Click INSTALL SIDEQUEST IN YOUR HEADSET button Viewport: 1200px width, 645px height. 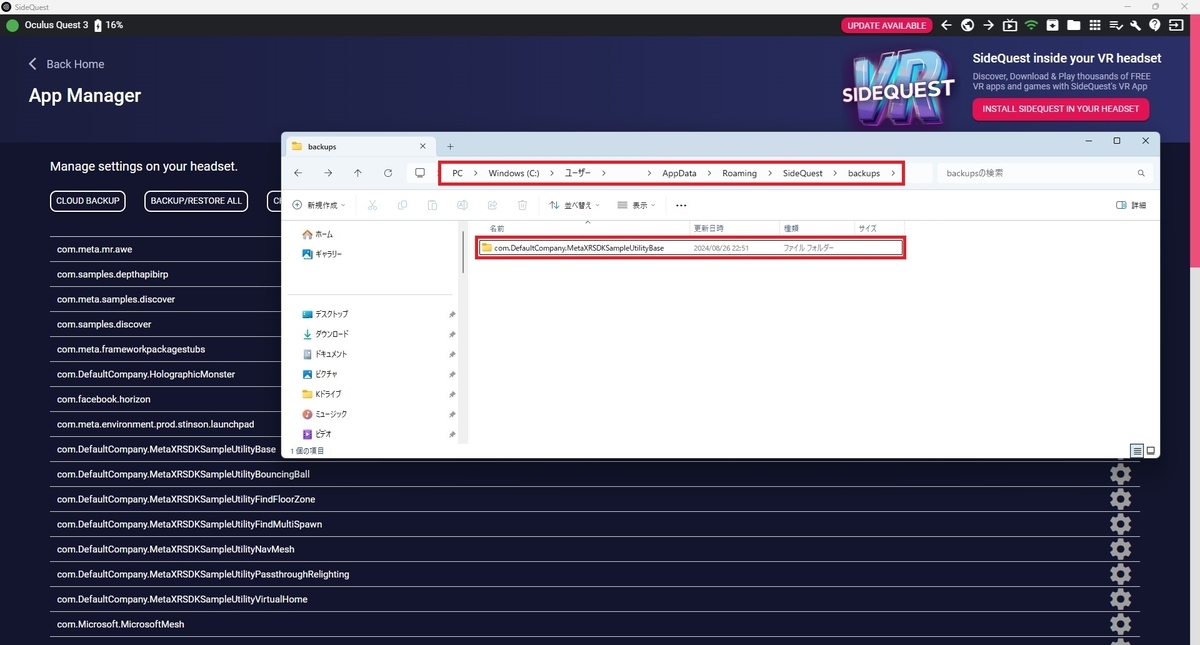[x=1061, y=109]
